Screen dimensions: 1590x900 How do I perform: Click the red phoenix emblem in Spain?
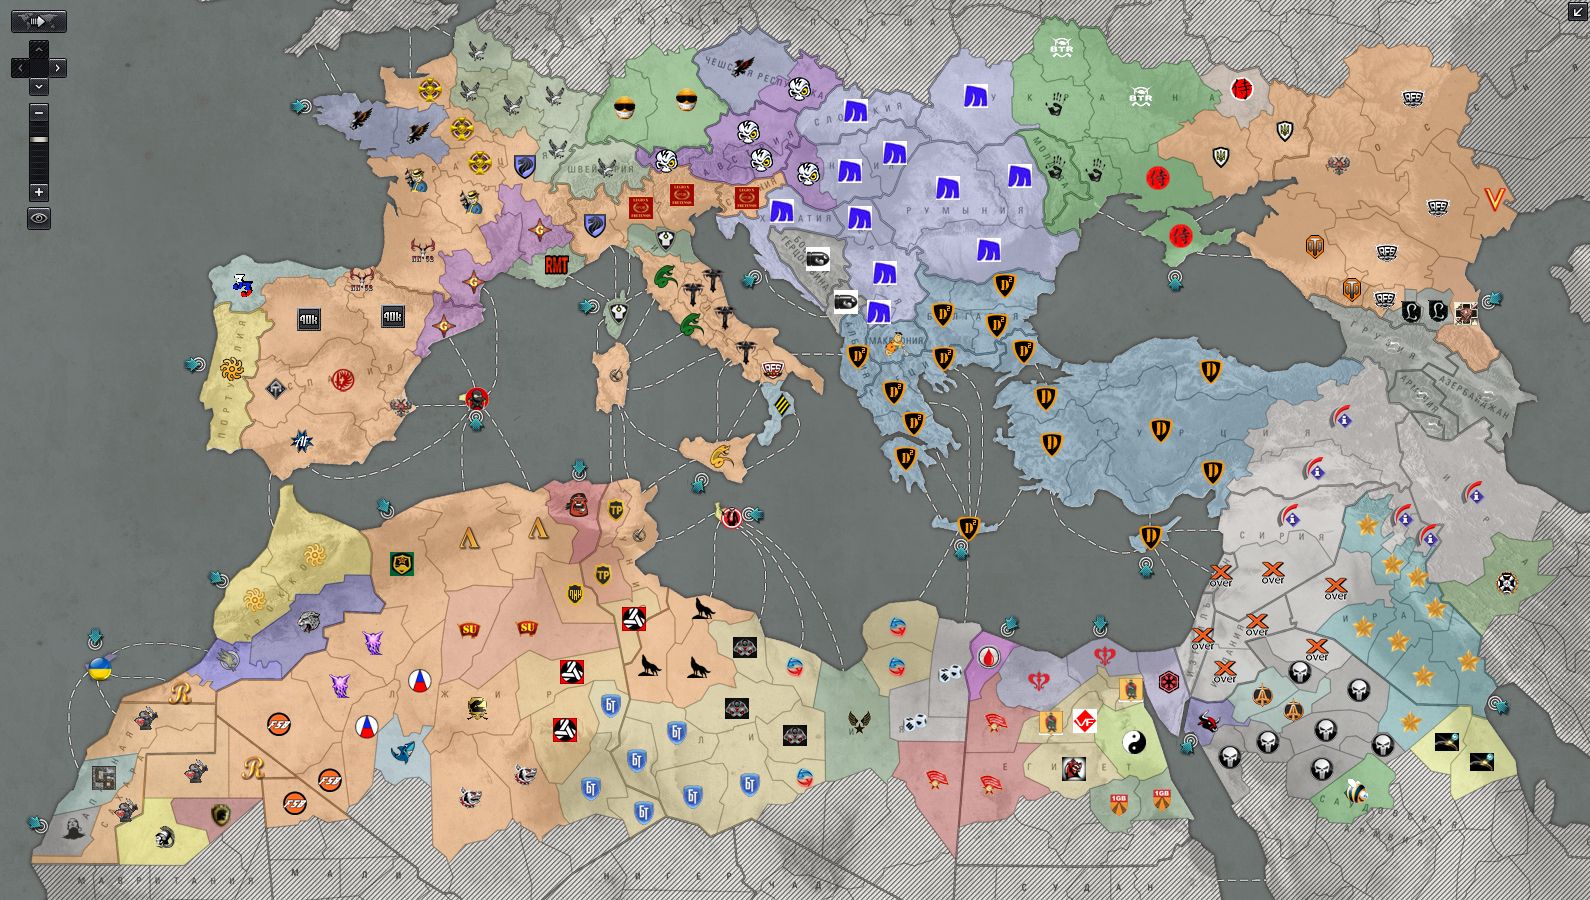[x=342, y=380]
